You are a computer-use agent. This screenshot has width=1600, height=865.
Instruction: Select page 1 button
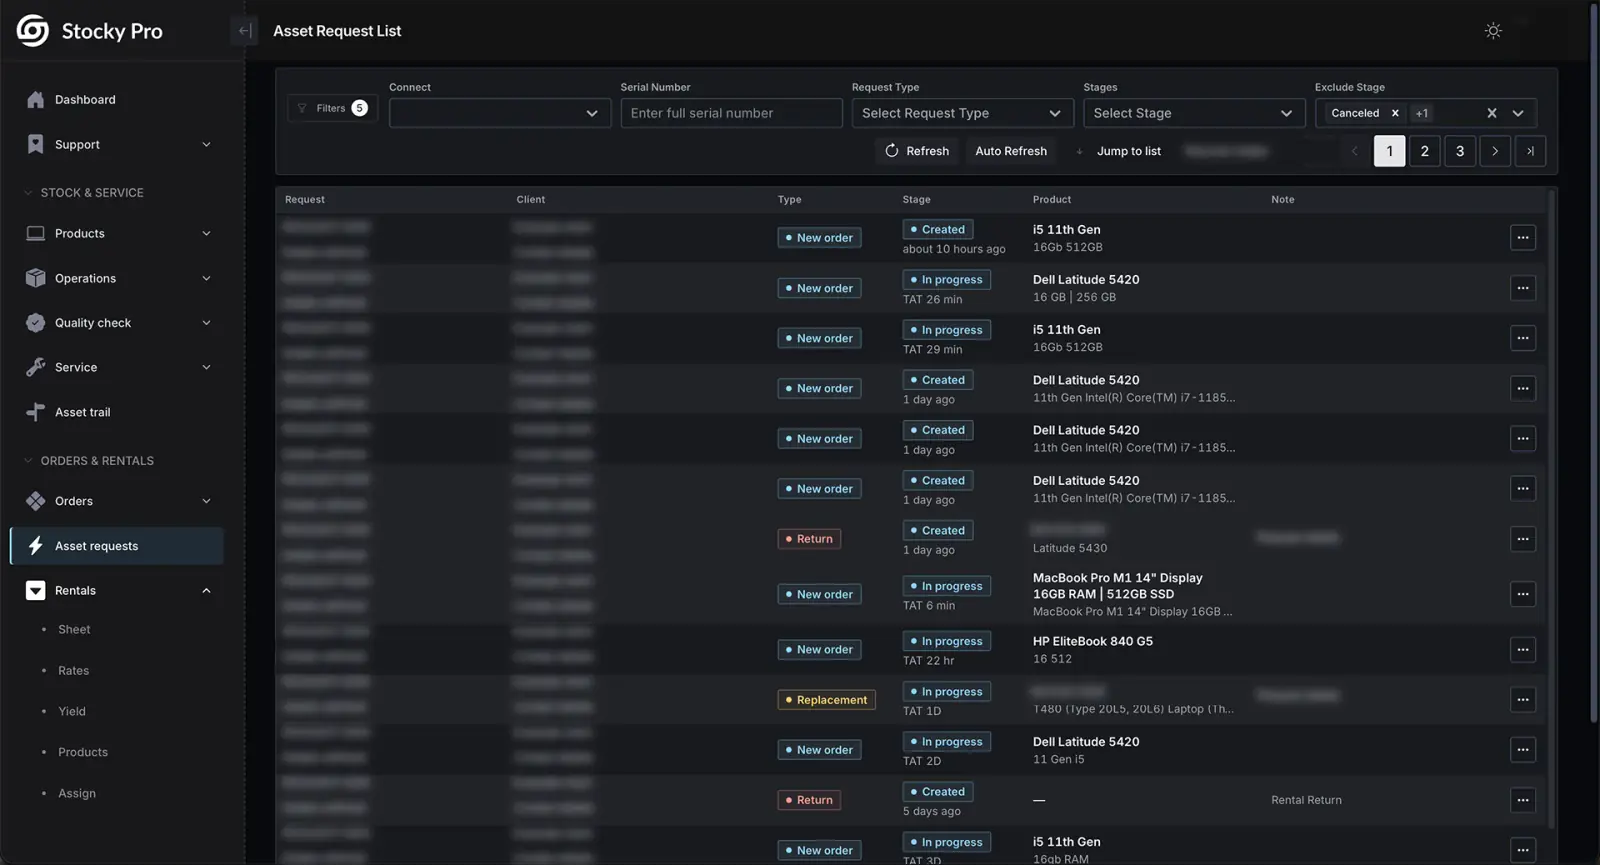tap(1389, 151)
